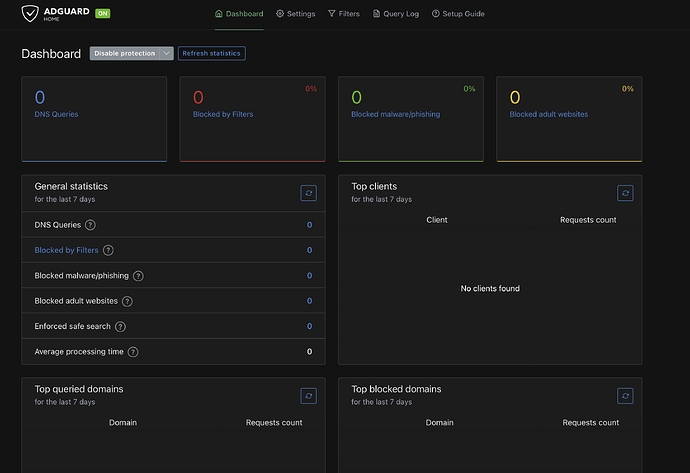Open the Filters dropdown menu
The height and width of the screenshot is (473, 690).
coord(344,14)
